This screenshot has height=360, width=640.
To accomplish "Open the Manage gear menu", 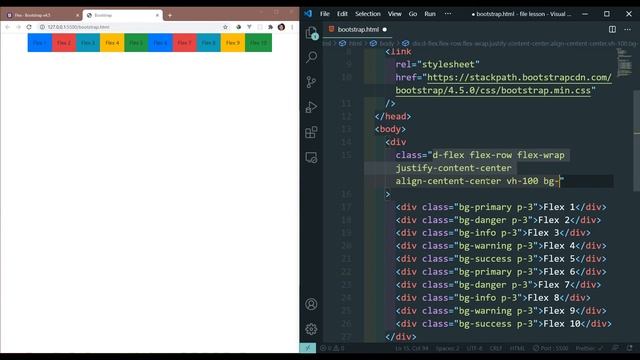I will tap(311, 329).
